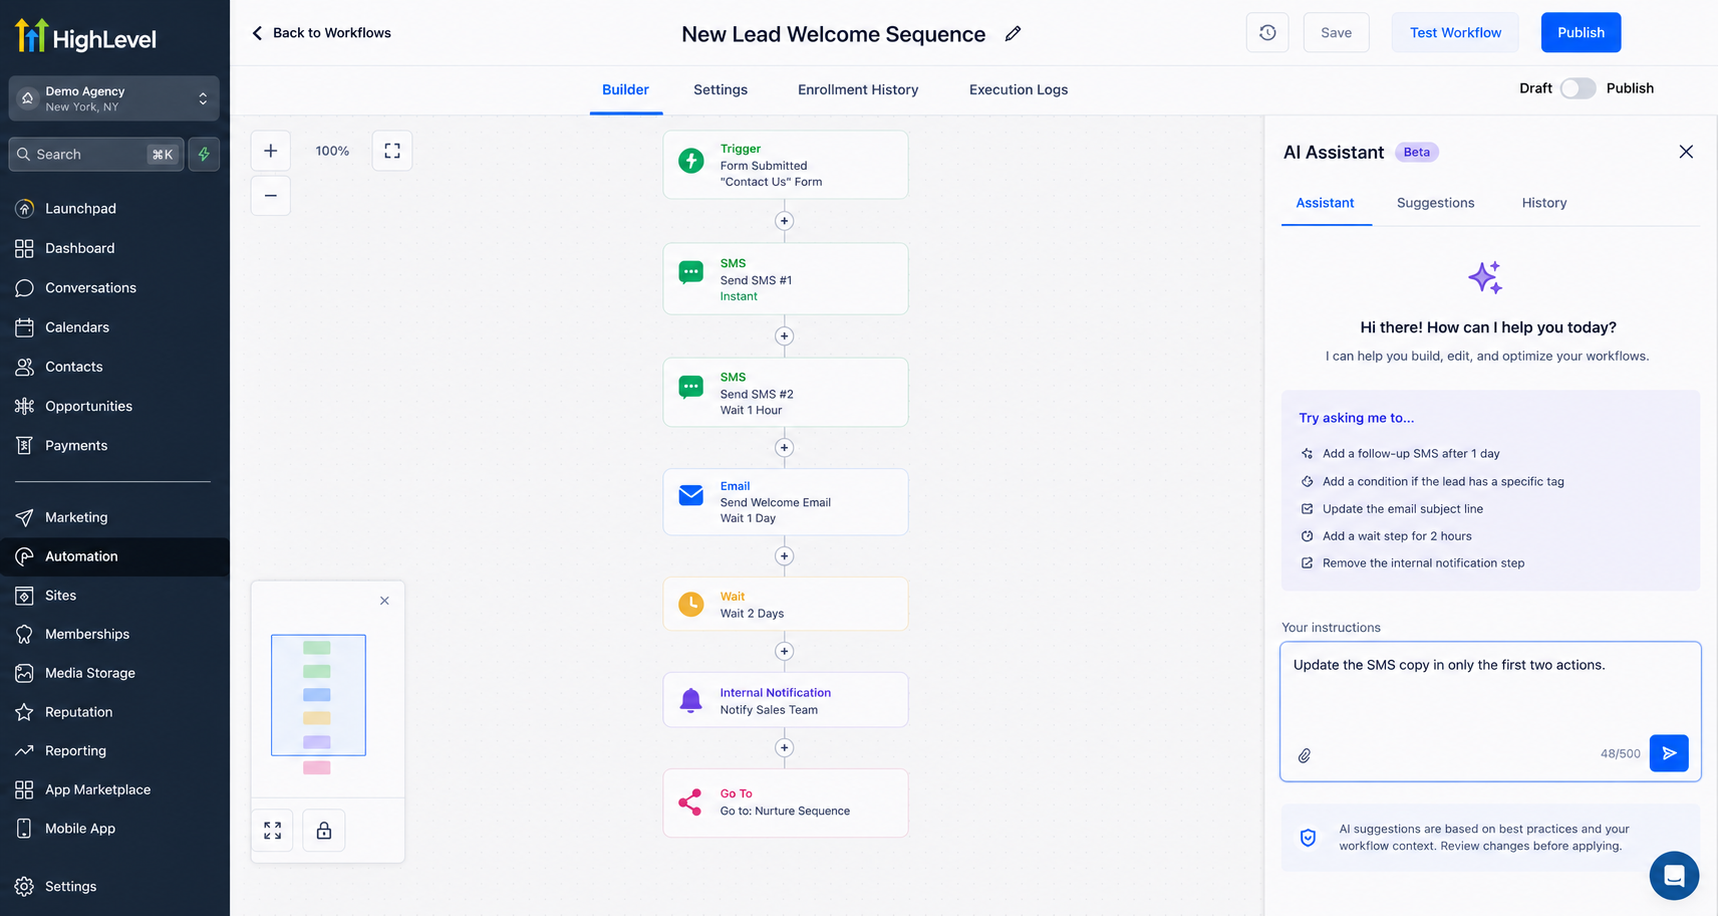Click the Send SMS #2 chat icon
The image size is (1718, 916).
(691, 387)
